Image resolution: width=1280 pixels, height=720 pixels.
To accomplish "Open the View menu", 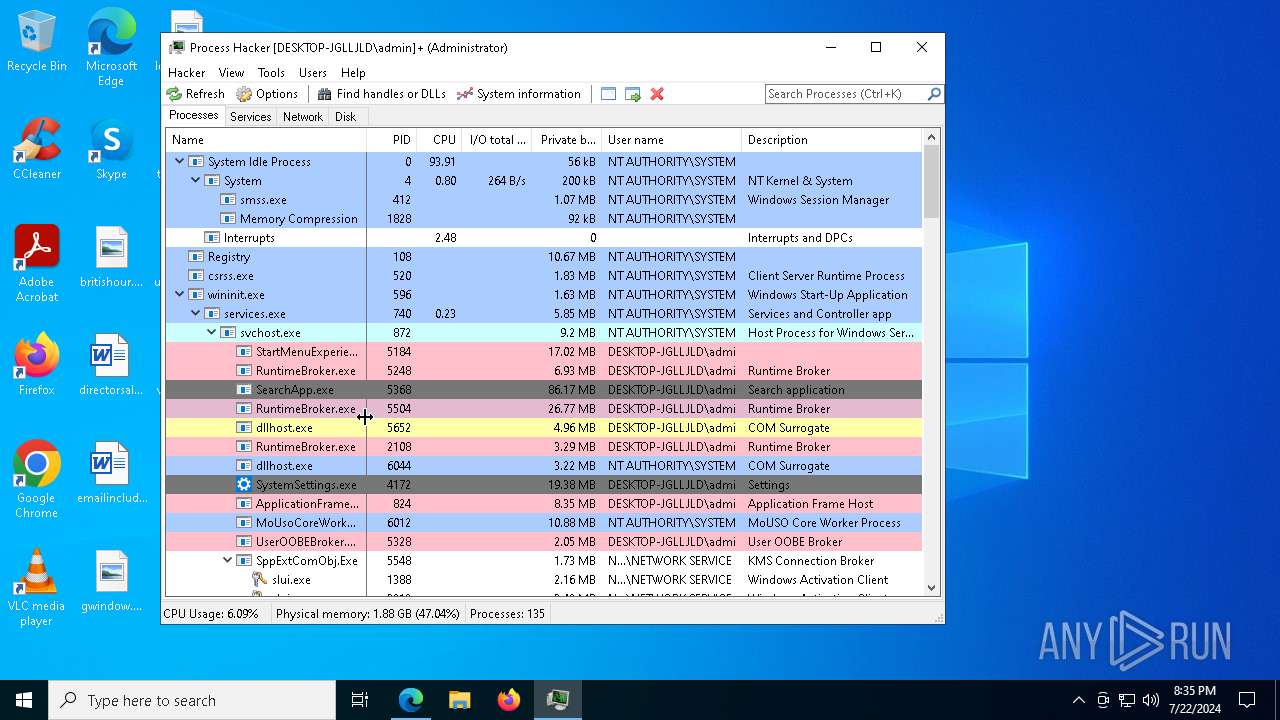I will coord(231,73).
